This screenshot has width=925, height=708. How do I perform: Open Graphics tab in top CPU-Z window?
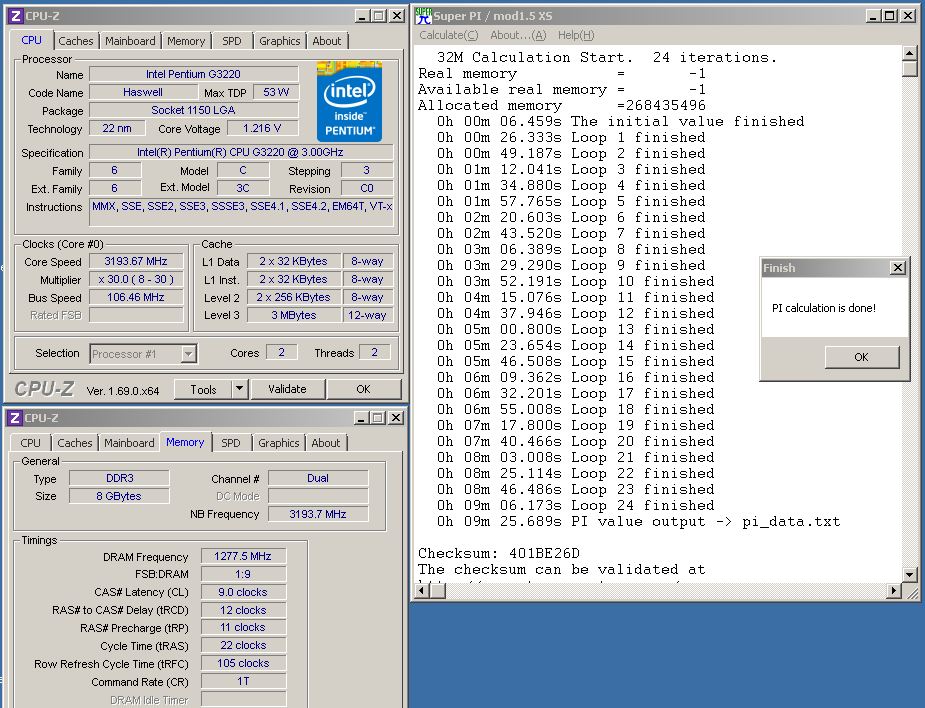point(280,41)
